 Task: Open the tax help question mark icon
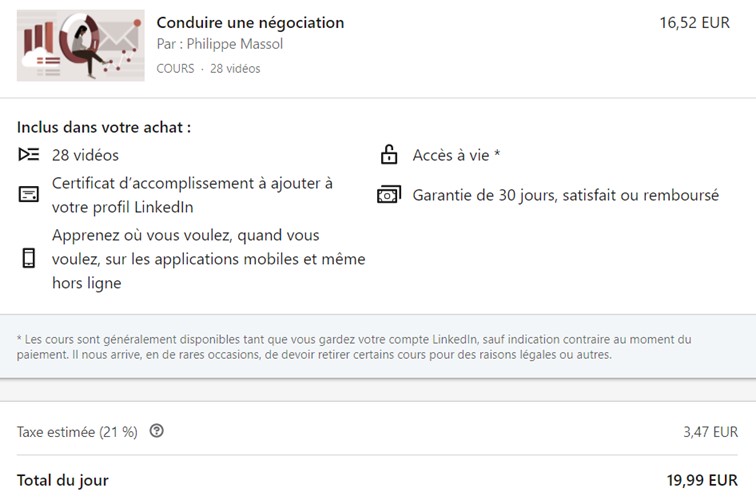(156, 431)
